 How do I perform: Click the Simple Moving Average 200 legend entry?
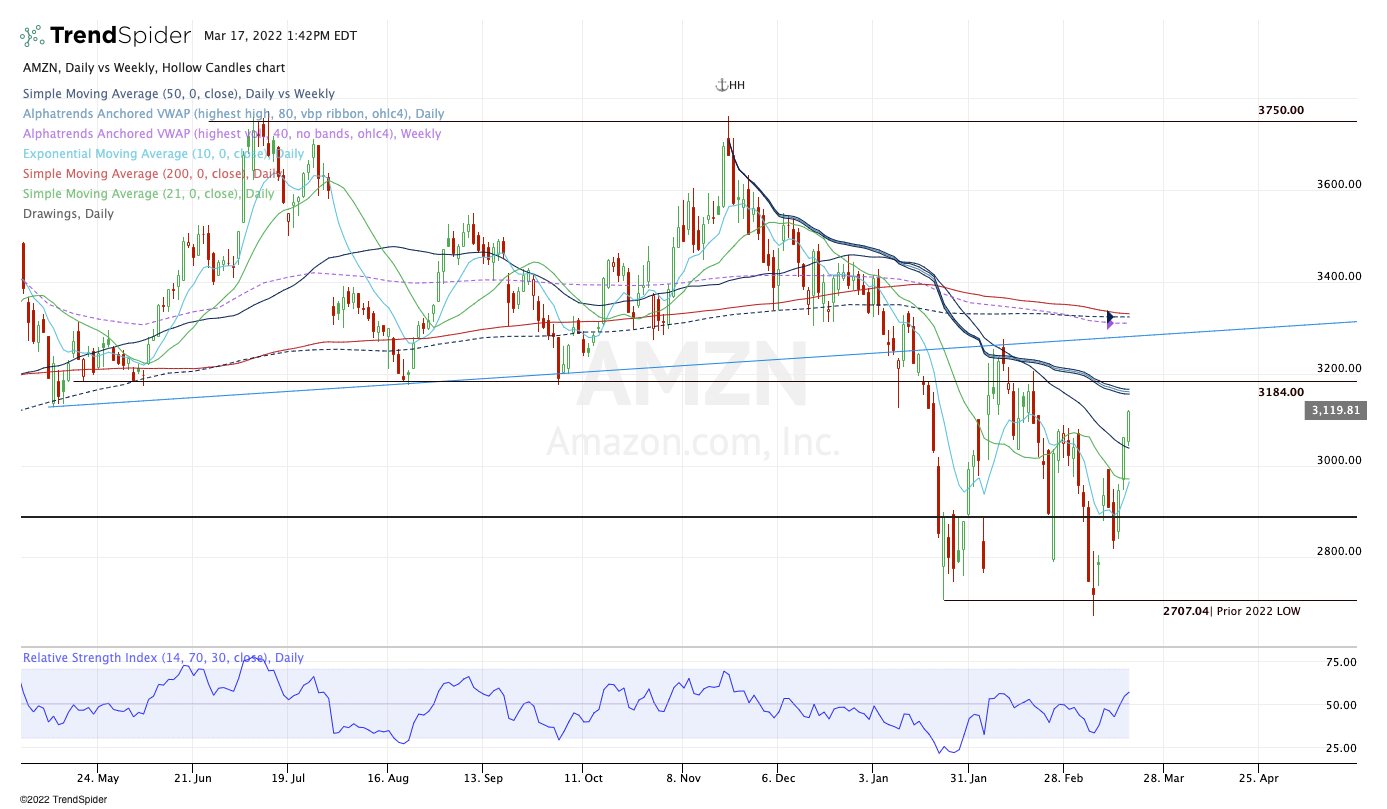151,174
